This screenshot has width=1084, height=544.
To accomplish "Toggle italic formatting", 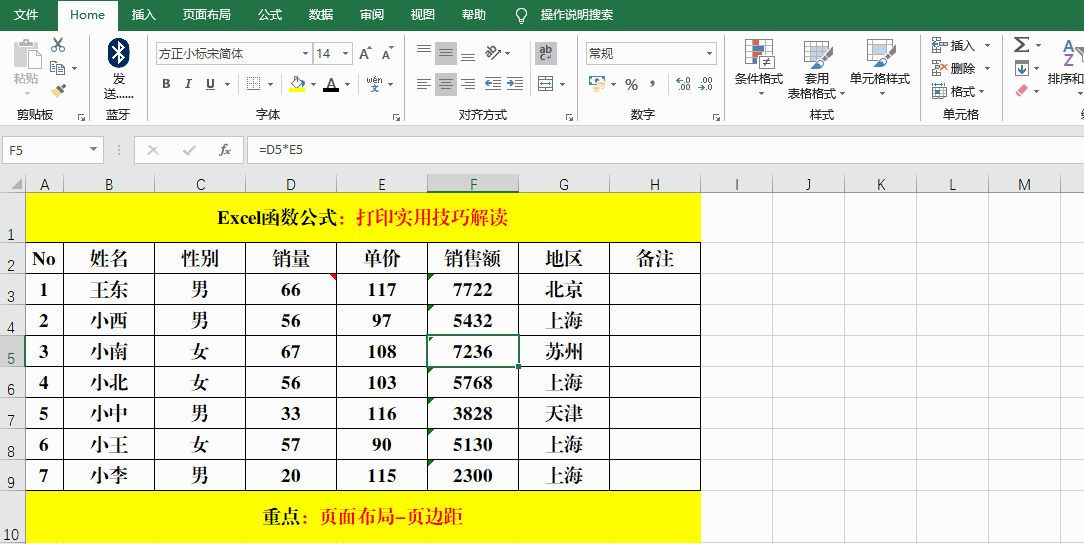I will coord(188,84).
